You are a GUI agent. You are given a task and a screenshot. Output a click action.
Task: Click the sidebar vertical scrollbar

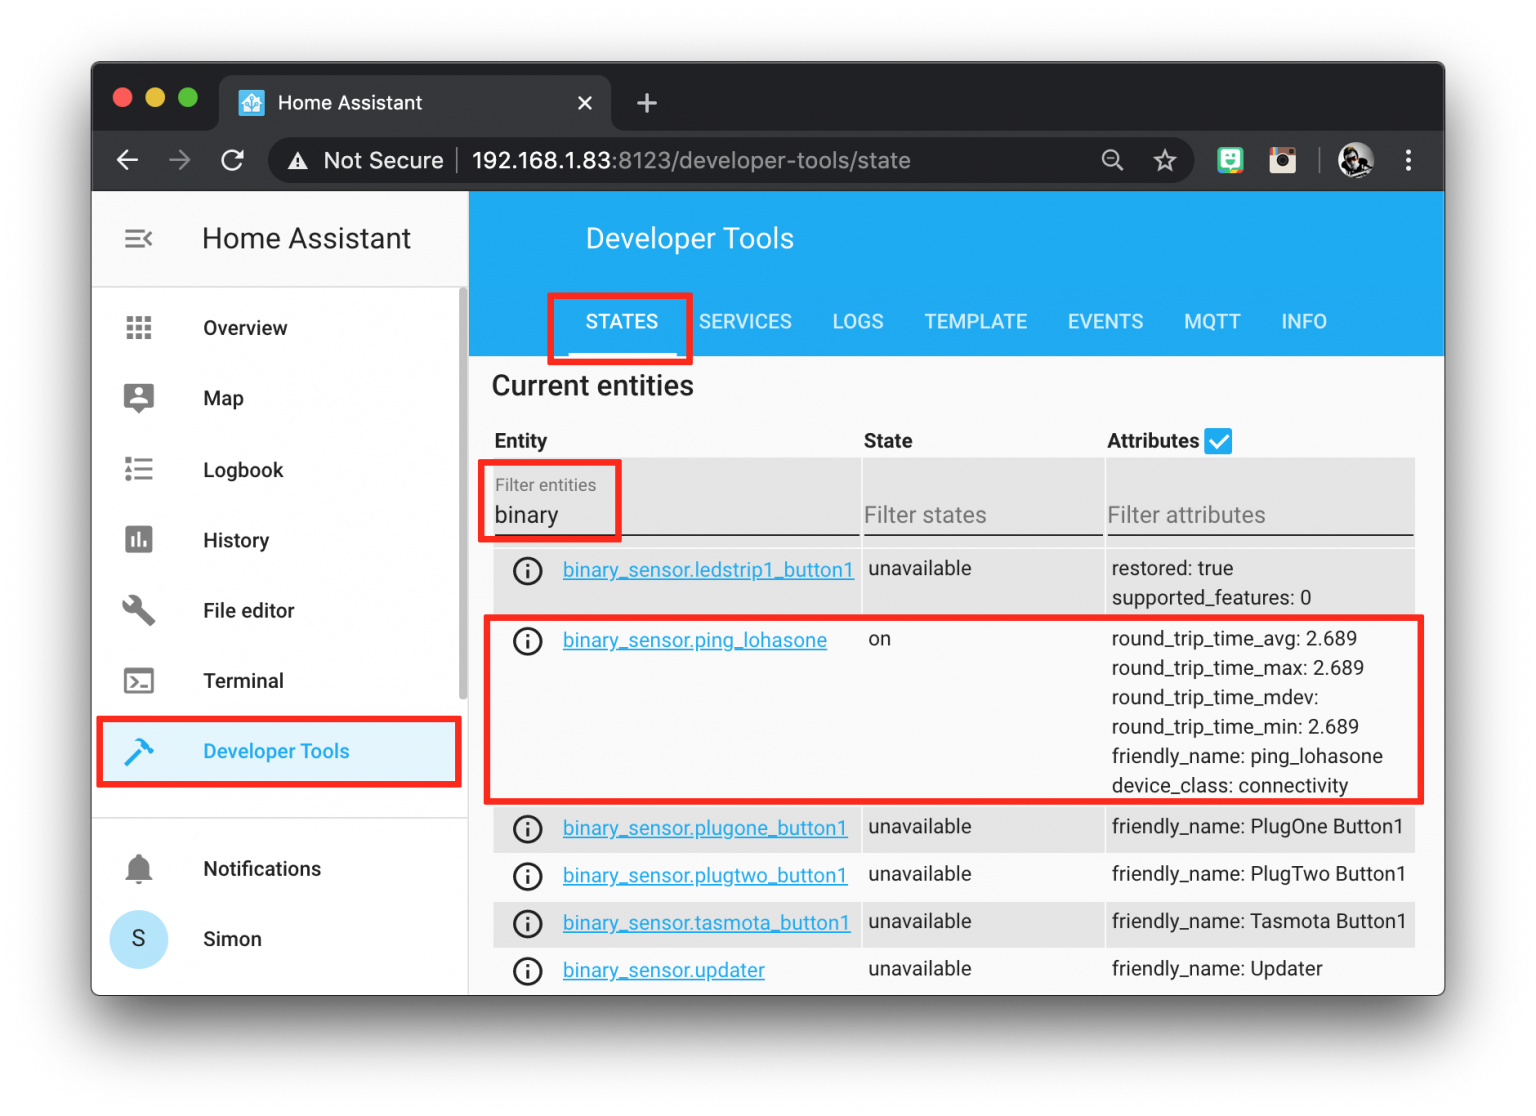click(x=463, y=495)
